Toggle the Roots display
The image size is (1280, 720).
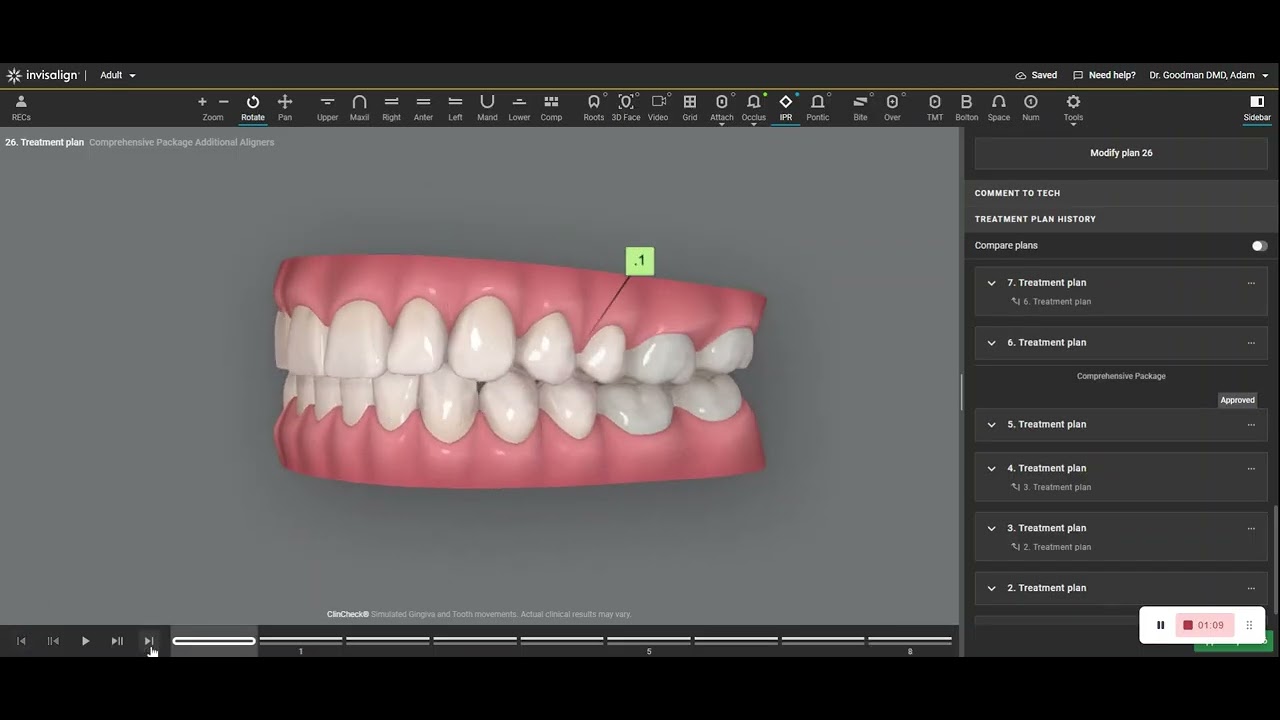tap(594, 108)
